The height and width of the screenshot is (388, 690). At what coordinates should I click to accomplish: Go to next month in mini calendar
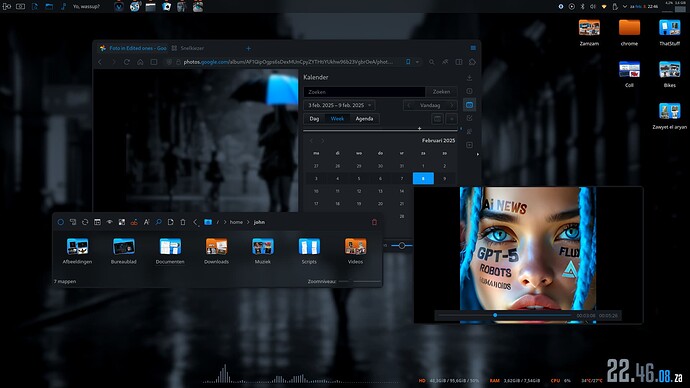point(322,141)
